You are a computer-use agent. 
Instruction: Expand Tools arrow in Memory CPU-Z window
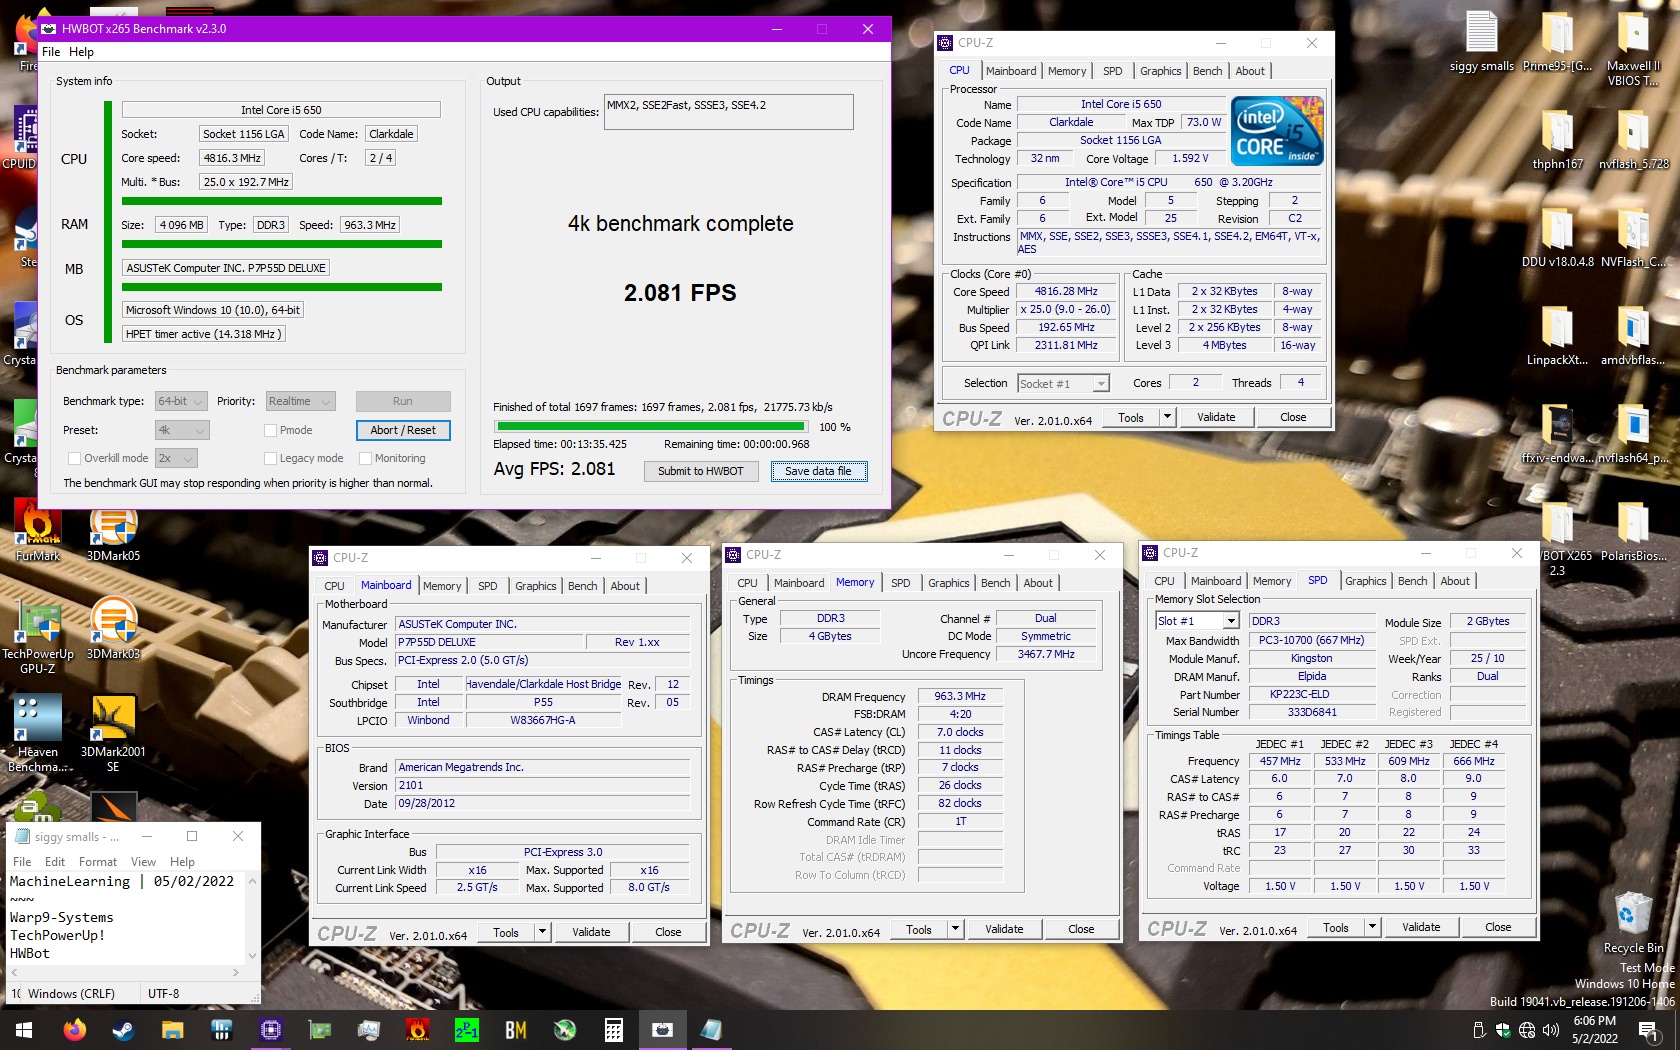pyautogui.click(x=955, y=929)
